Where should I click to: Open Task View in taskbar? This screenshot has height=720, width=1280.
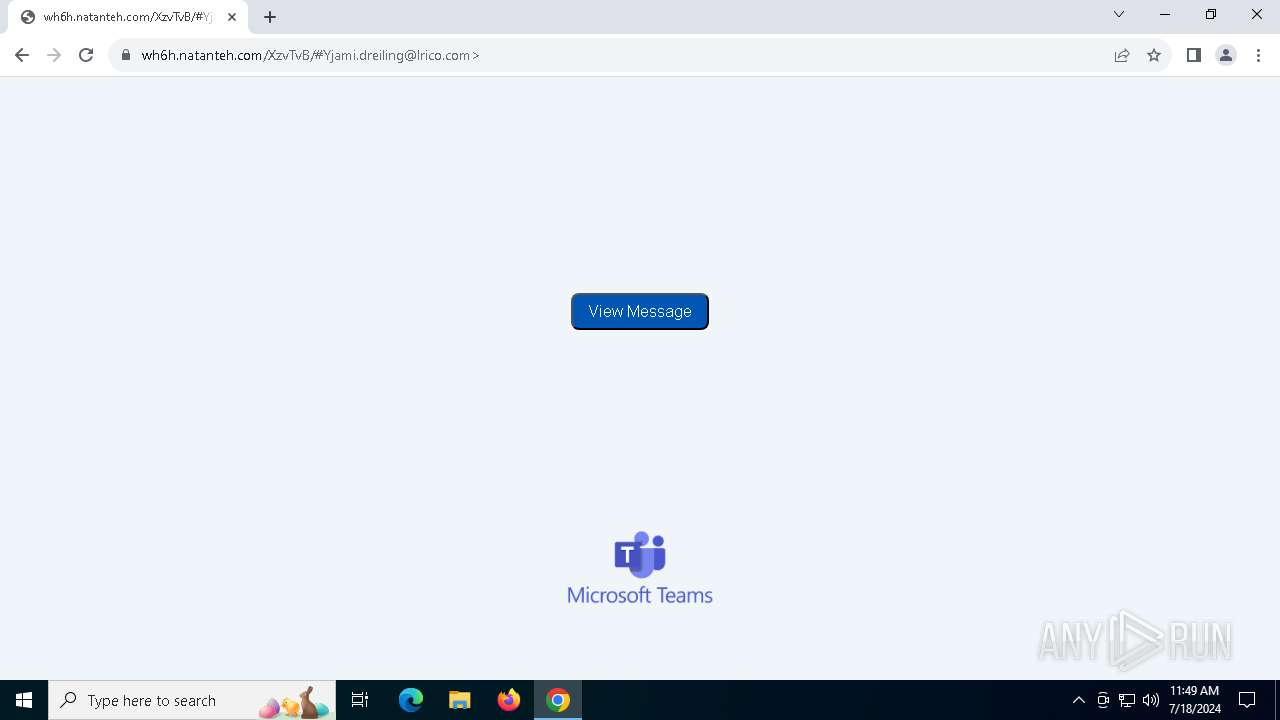click(x=360, y=700)
